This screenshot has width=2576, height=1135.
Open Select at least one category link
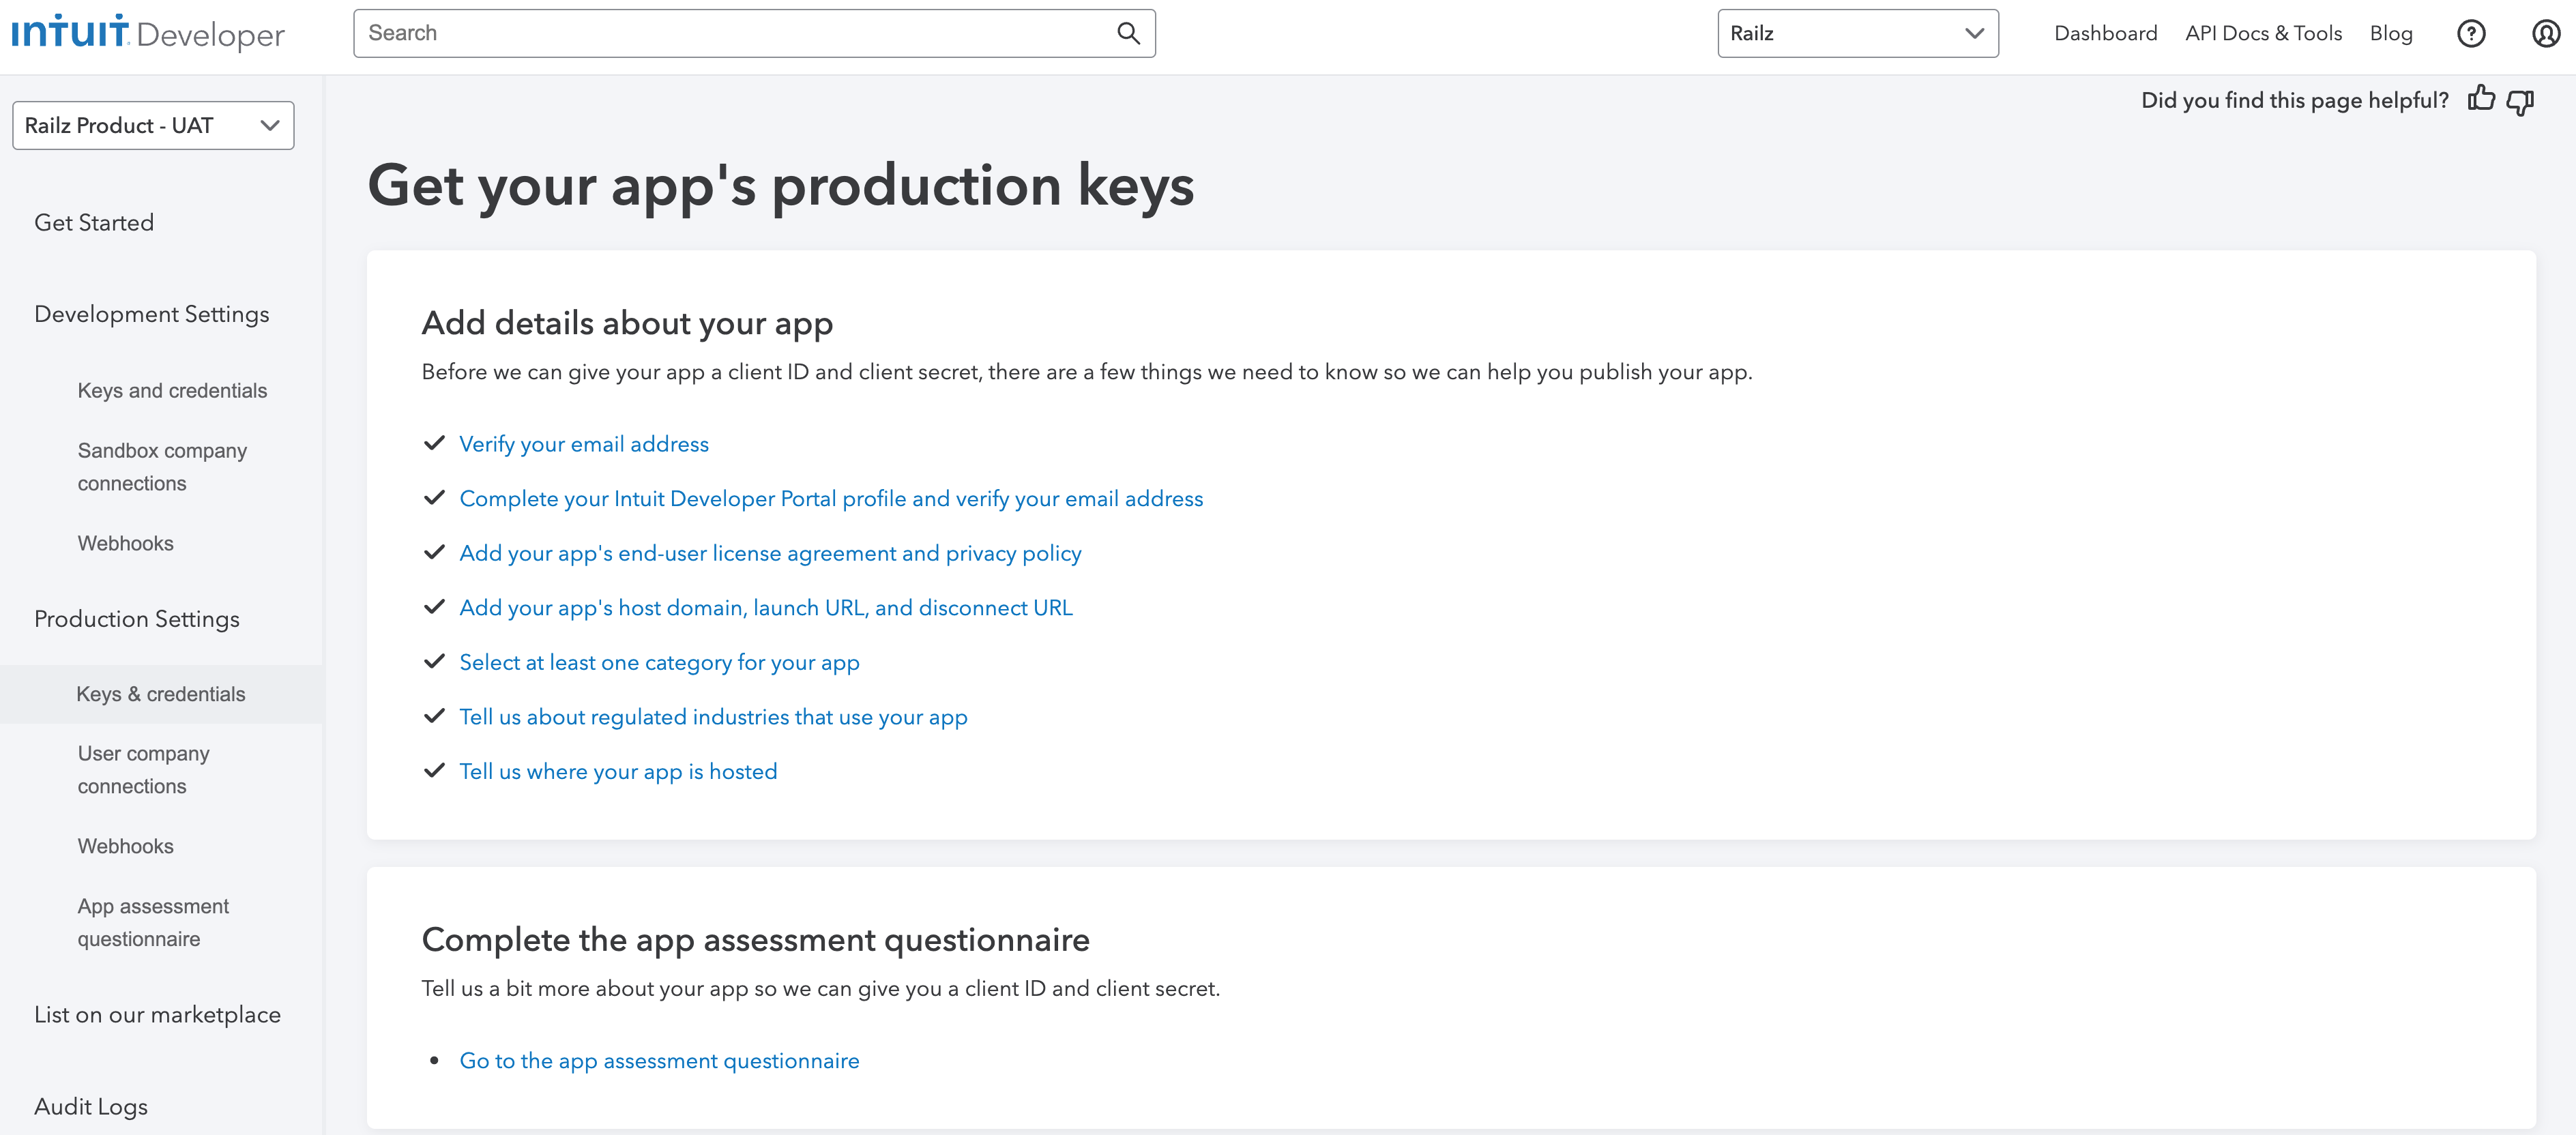[659, 663]
